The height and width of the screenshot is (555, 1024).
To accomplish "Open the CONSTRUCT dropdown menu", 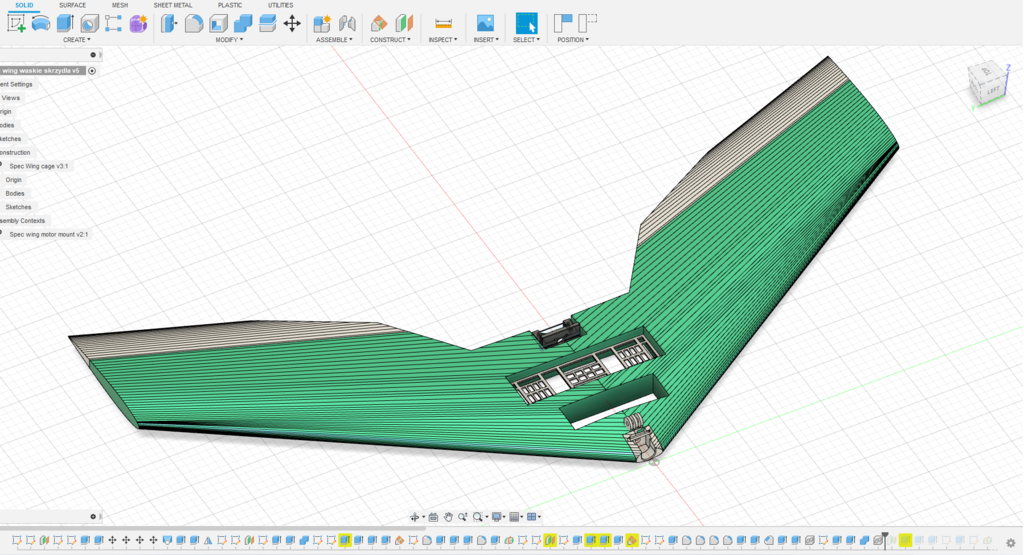I will click(x=390, y=40).
